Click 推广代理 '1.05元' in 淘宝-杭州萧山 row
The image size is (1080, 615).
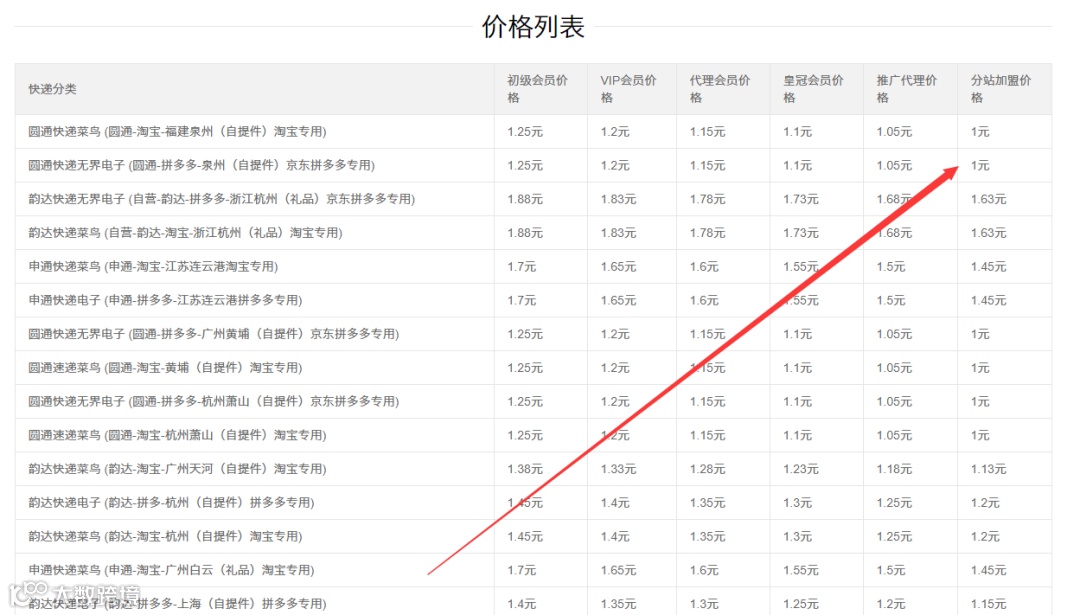(894, 435)
